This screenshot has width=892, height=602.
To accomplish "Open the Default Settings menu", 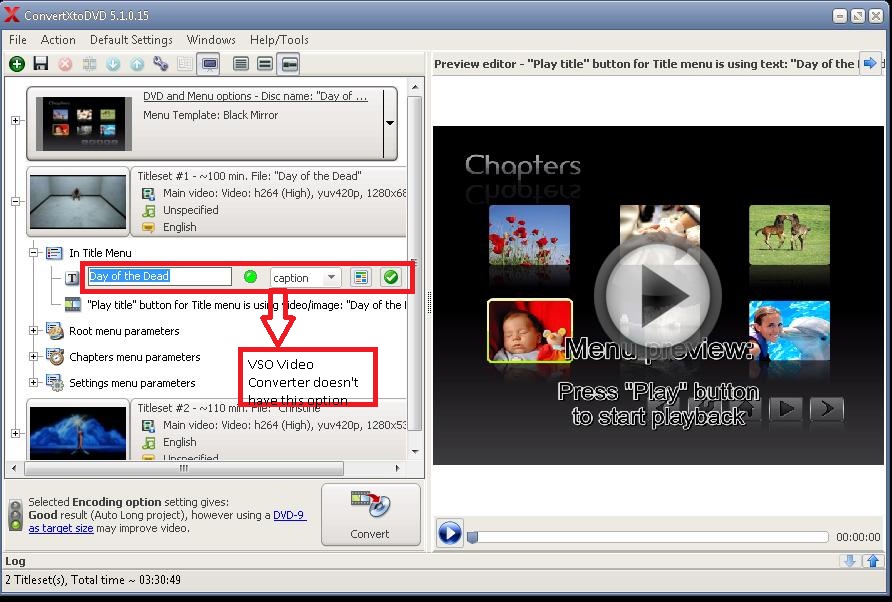I will (131, 40).
